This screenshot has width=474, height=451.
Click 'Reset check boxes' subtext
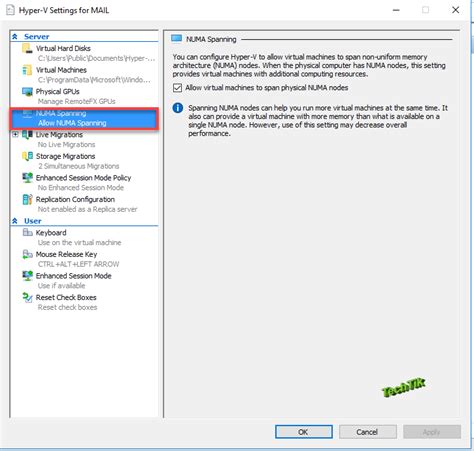pyautogui.click(x=67, y=307)
